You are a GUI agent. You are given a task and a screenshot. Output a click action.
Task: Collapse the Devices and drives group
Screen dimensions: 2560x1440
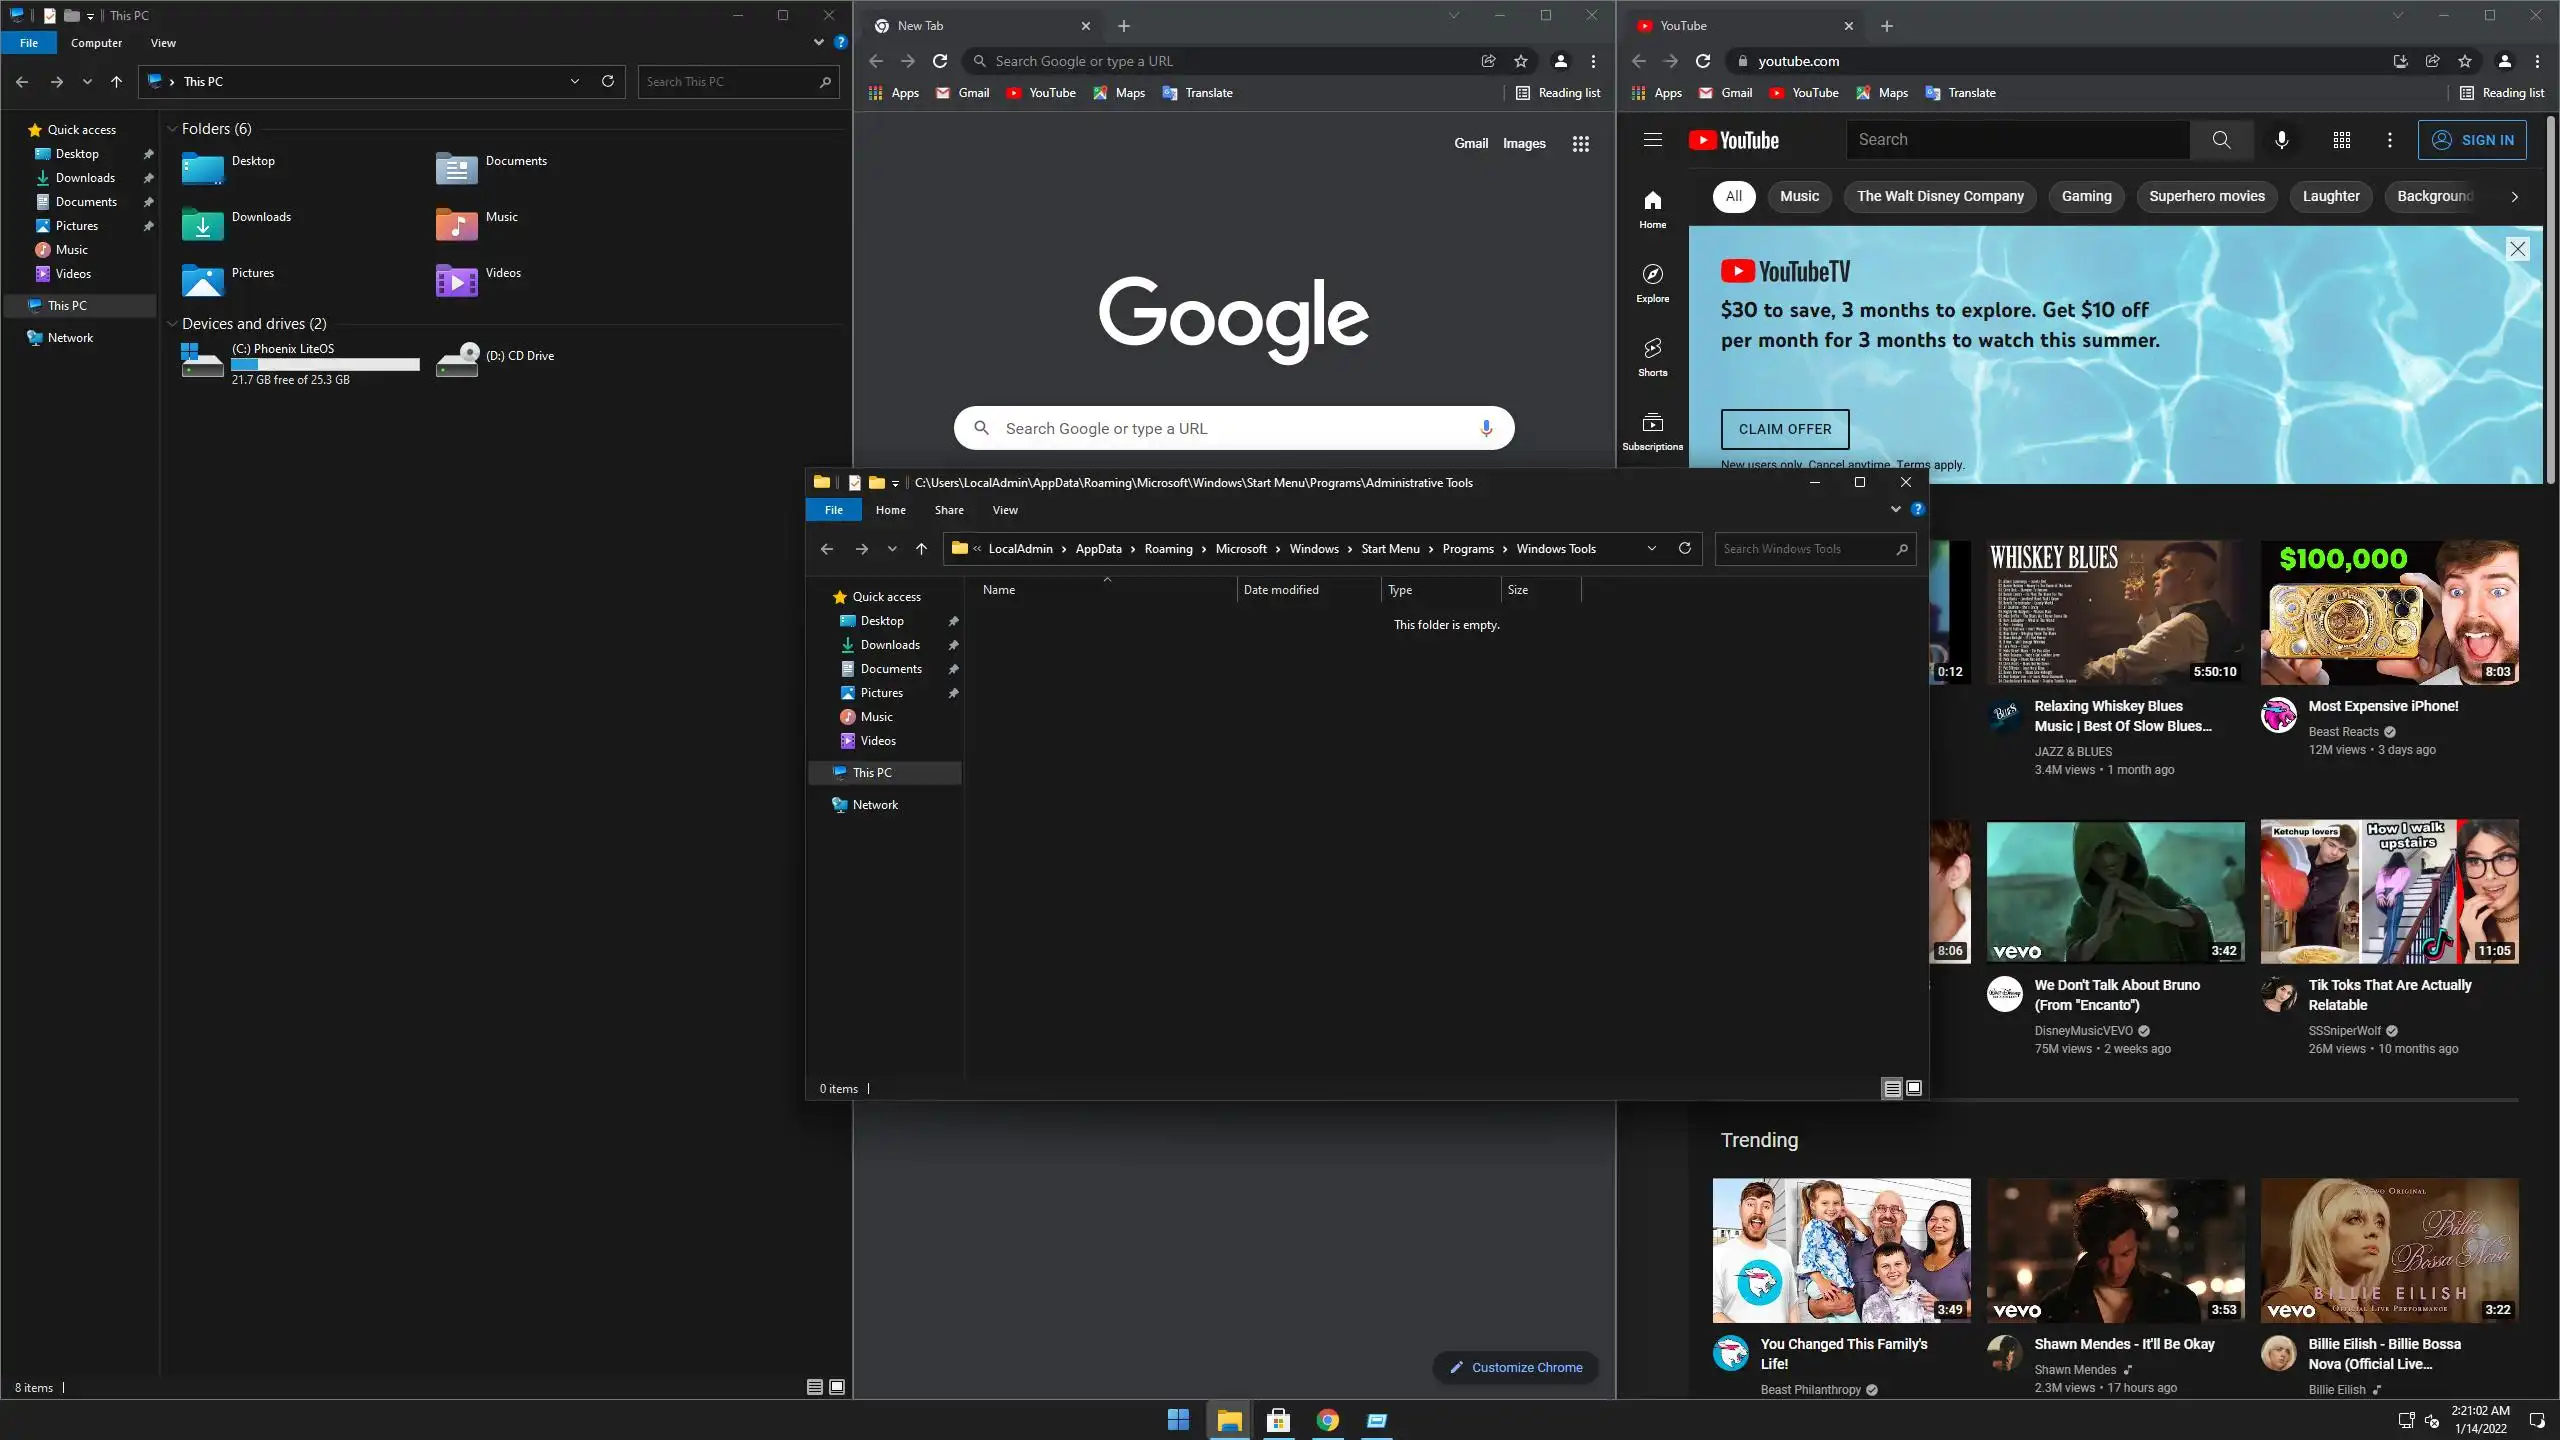point(172,324)
